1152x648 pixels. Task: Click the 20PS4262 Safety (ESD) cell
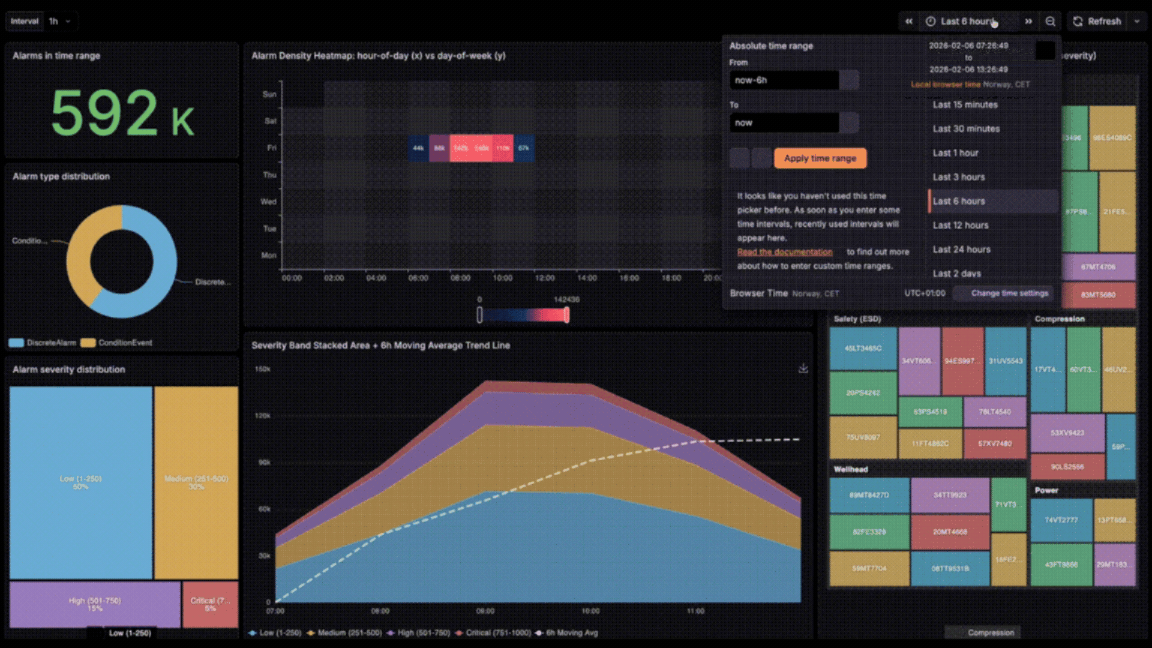point(863,393)
